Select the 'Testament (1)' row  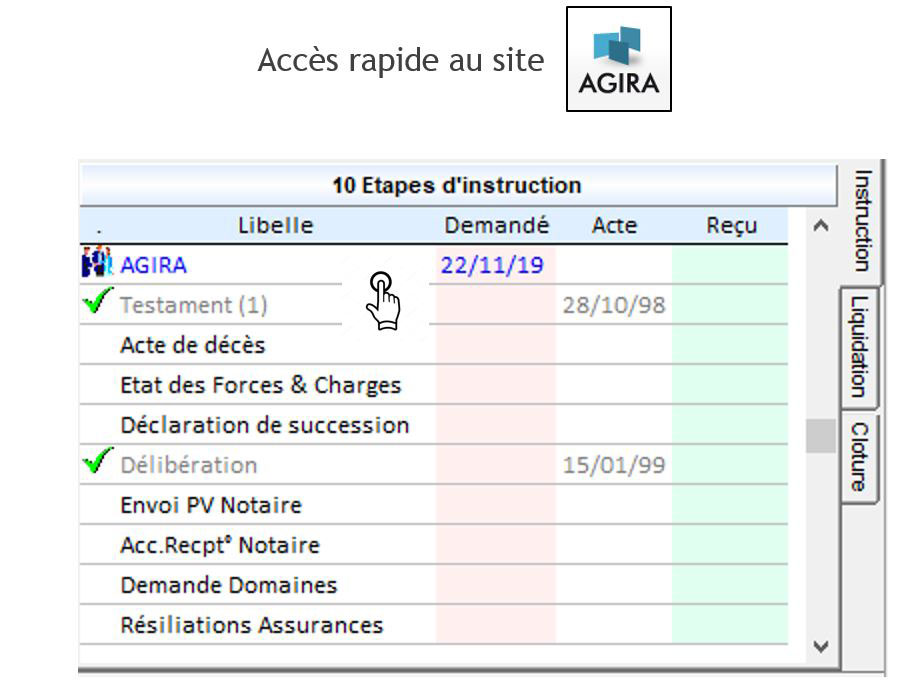433,305
